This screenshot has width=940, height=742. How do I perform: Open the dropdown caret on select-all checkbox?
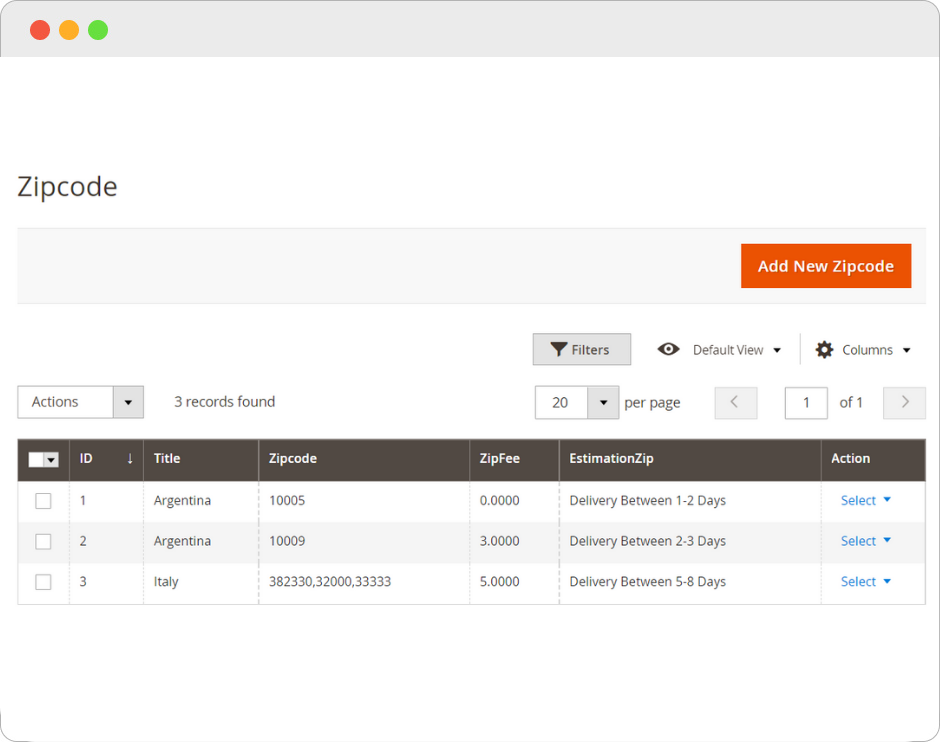click(50, 459)
